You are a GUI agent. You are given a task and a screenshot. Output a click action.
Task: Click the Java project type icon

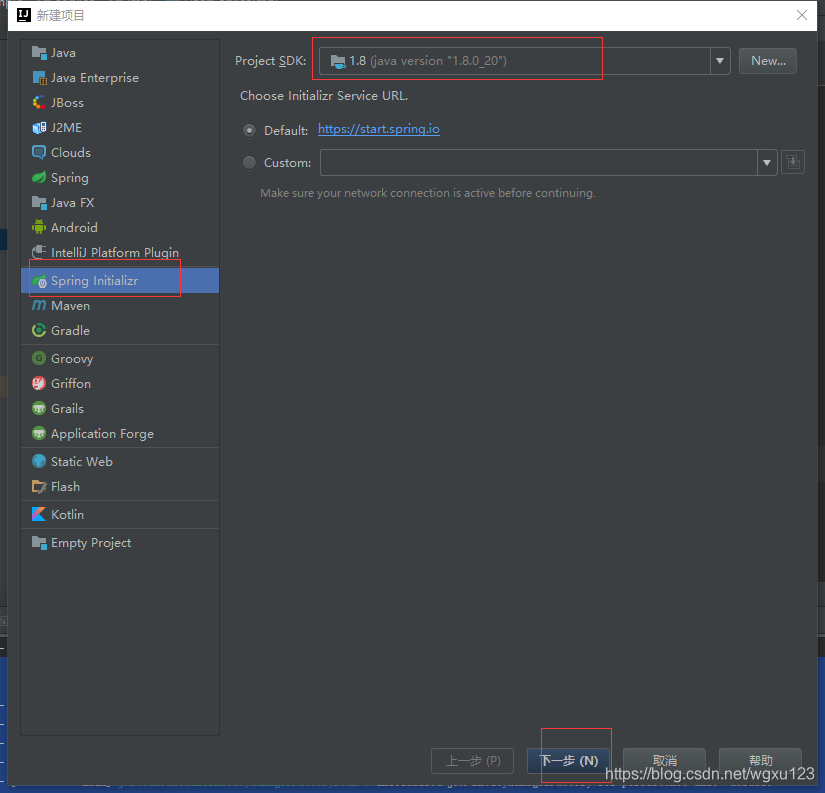39,53
